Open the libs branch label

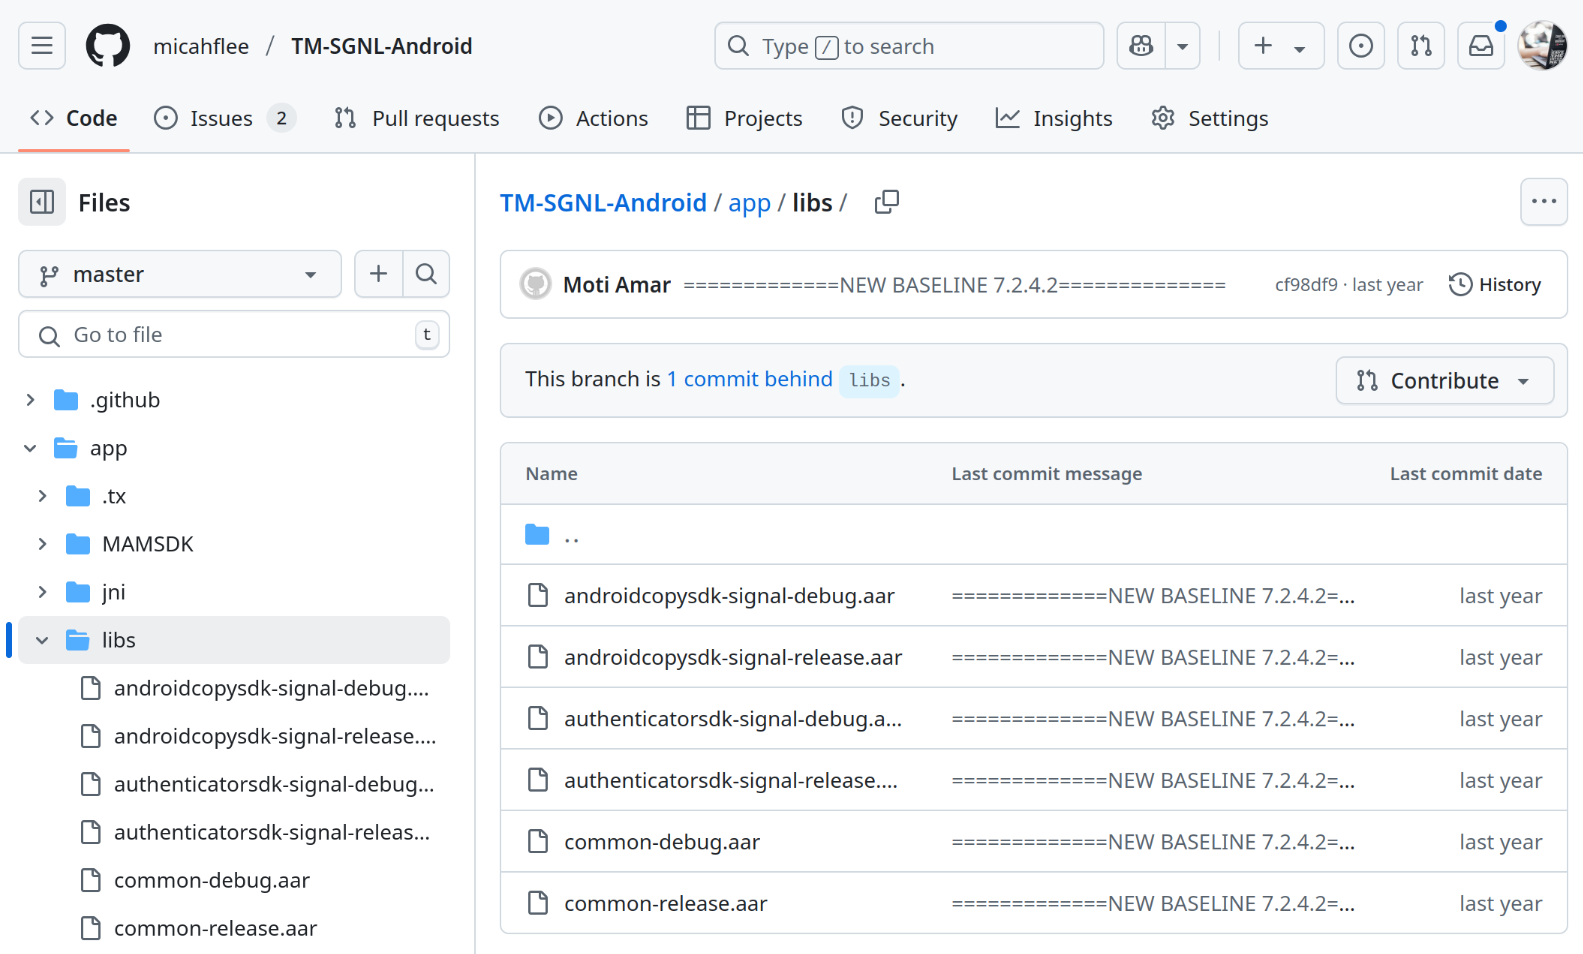[x=869, y=380]
